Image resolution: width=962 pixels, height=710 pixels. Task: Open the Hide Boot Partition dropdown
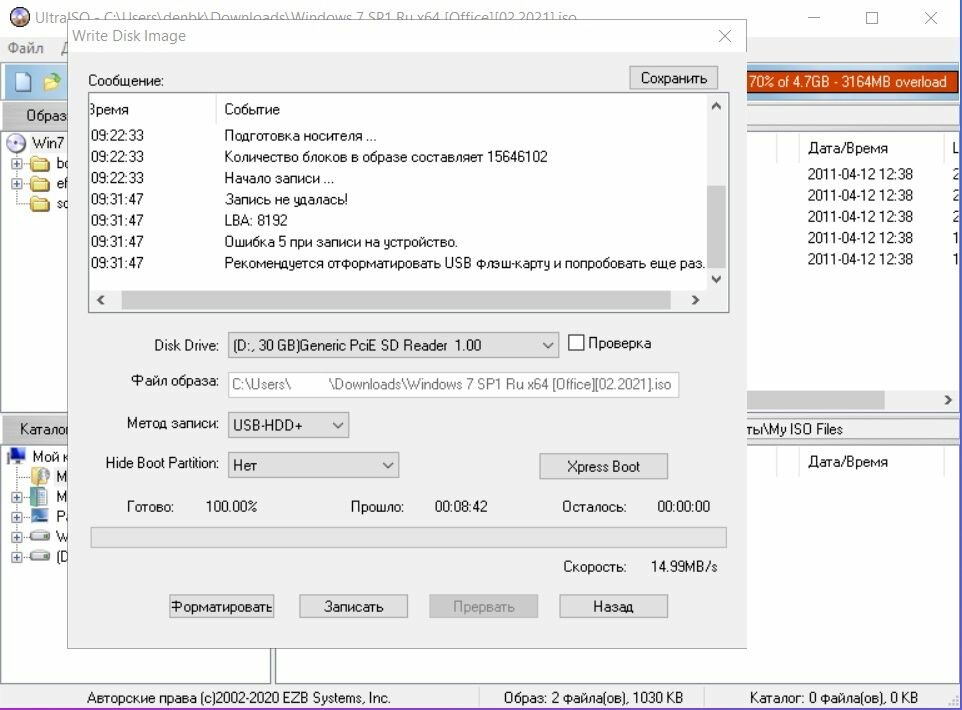click(314, 465)
